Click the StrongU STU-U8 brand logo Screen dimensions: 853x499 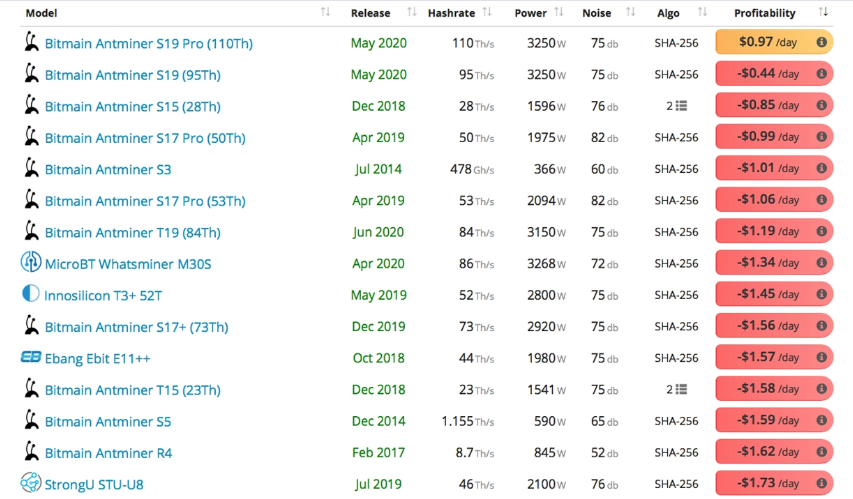(x=31, y=484)
